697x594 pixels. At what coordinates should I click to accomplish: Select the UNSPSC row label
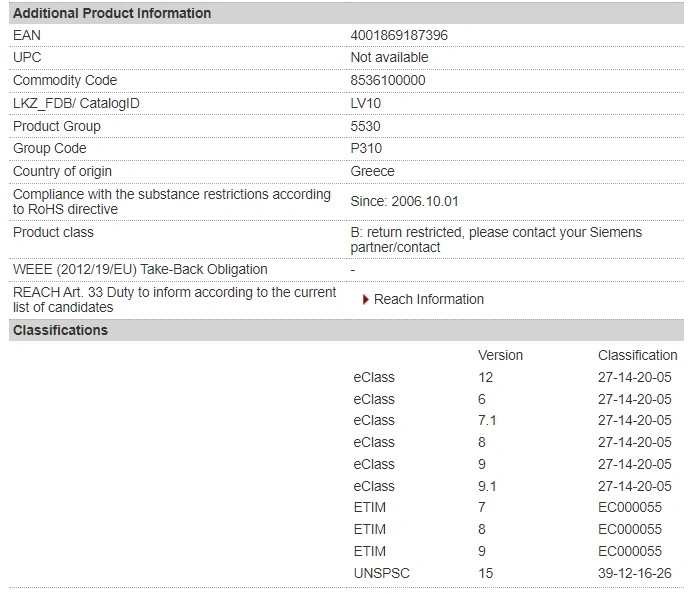382,573
